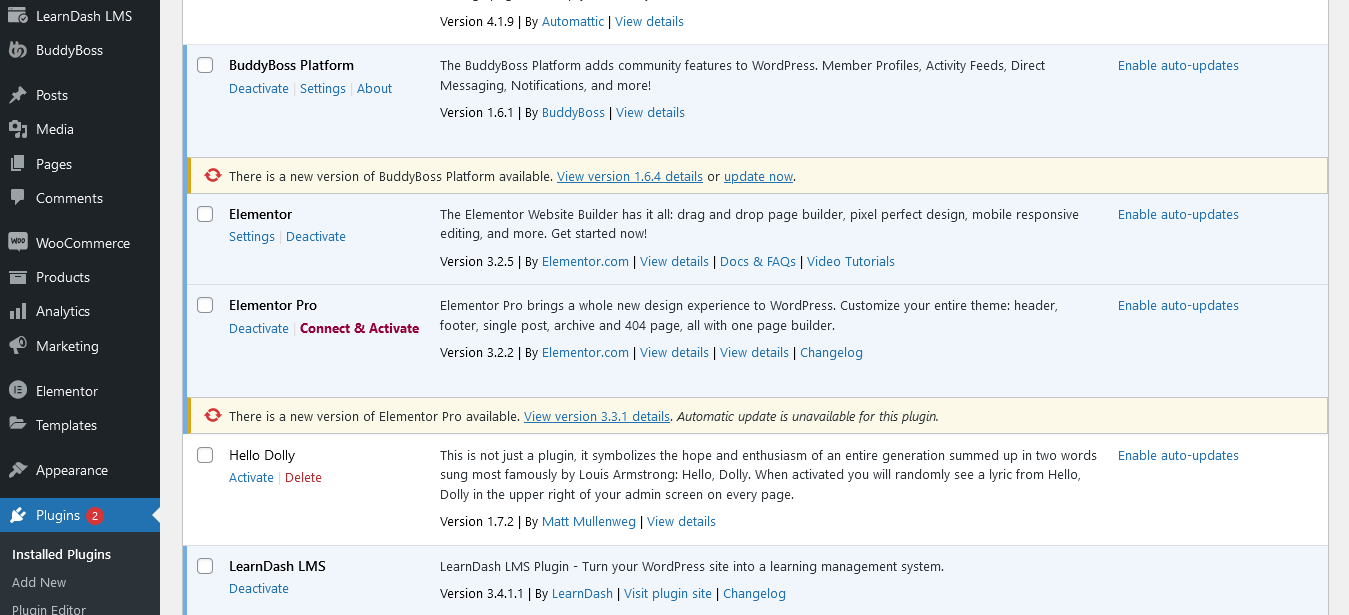
Task: Enable auto-updates for Hello Dolly
Action: pyautogui.click(x=1178, y=455)
